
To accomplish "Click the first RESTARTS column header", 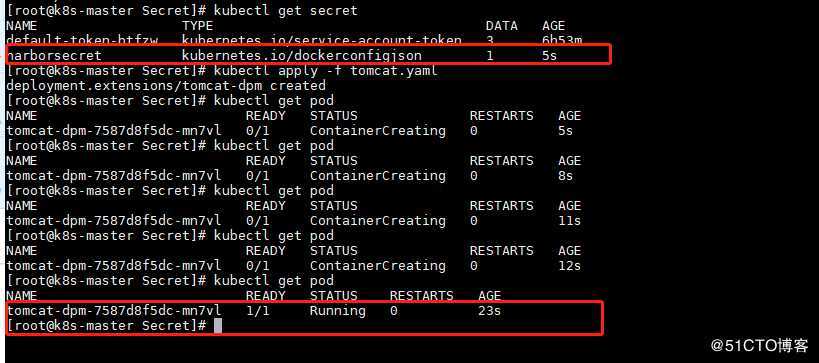I will pyautogui.click(x=501, y=115).
